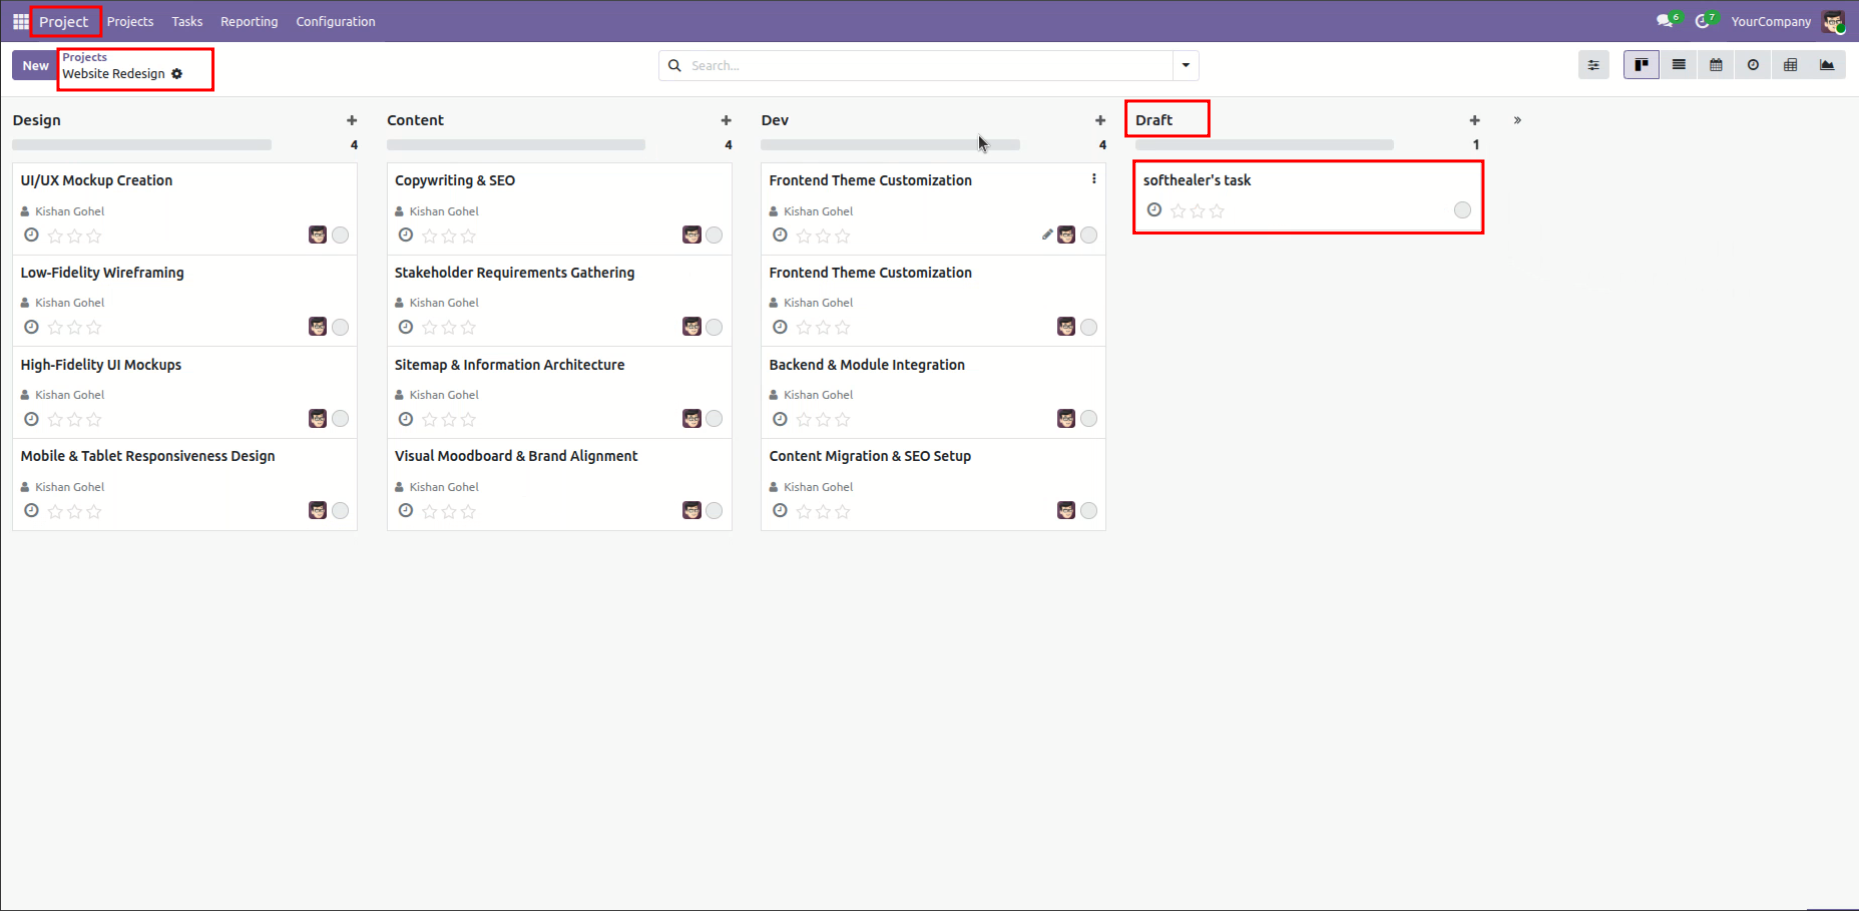Image resolution: width=1859 pixels, height=911 pixels.
Task: Set first priority star on softhealer's task
Action: [x=1178, y=211]
